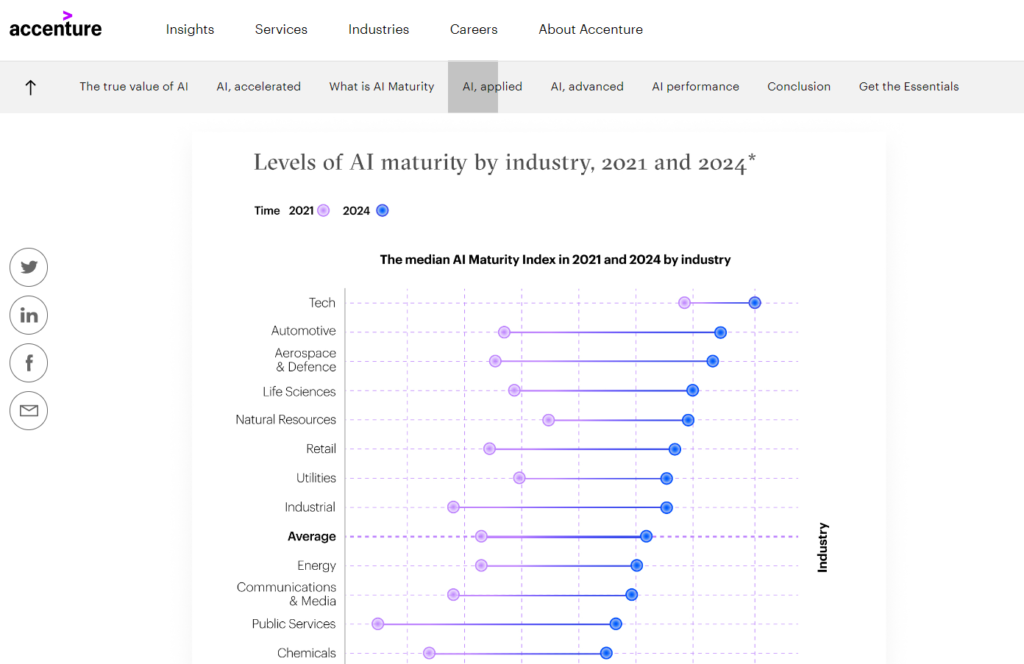Click the chart title text

pyautogui.click(x=555, y=259)
